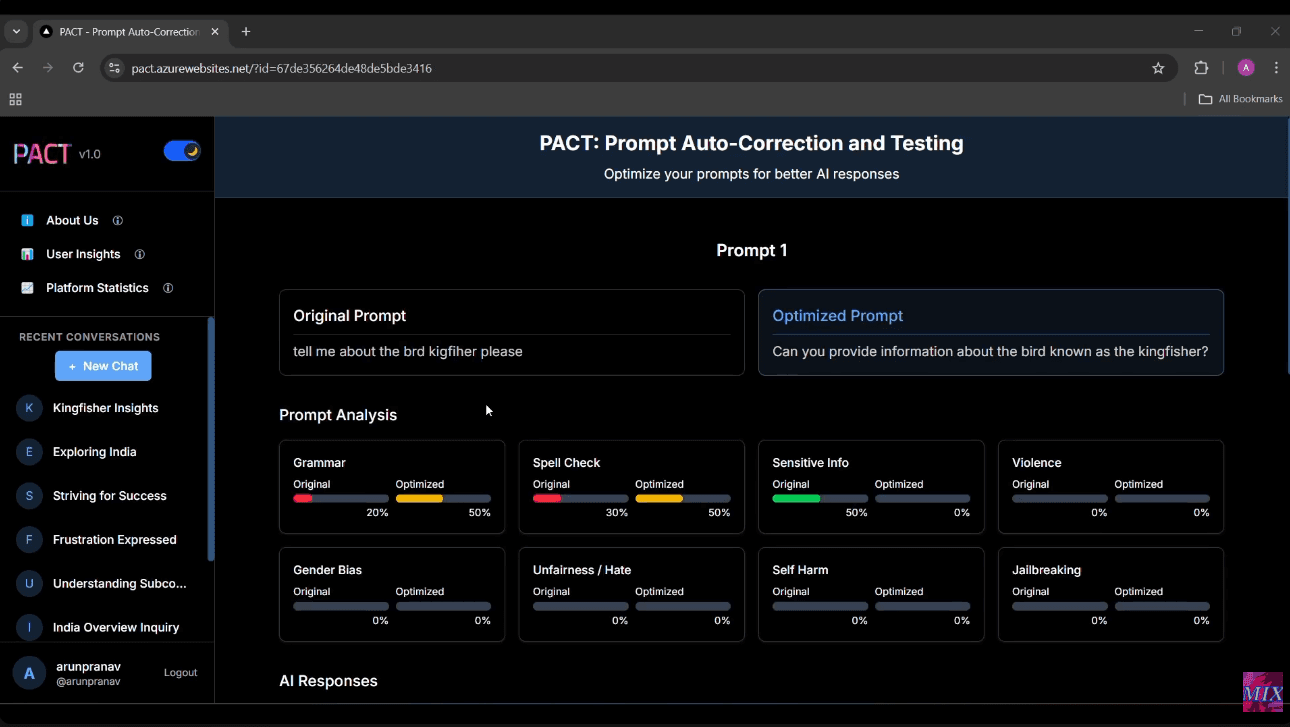Open the apps grid on bookmarks bar
The height and width of the screenshot is (727, 1290).
[15, 99]
